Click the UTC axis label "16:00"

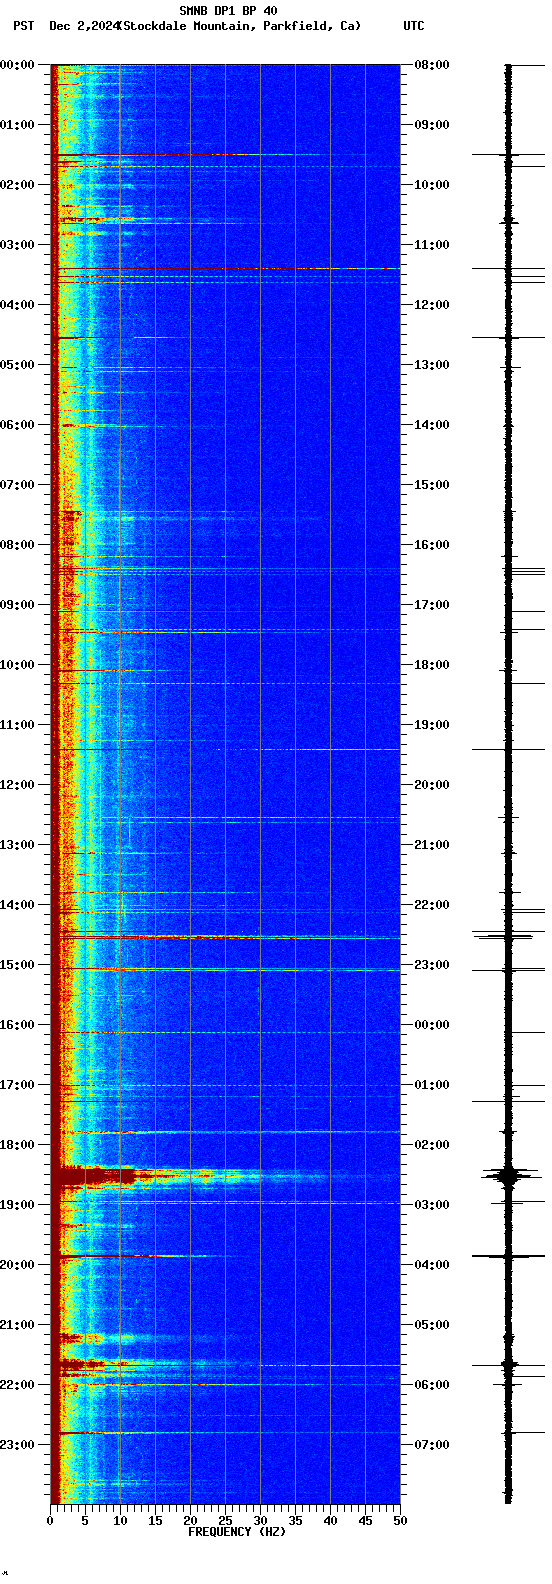click(x=431, y=545)
